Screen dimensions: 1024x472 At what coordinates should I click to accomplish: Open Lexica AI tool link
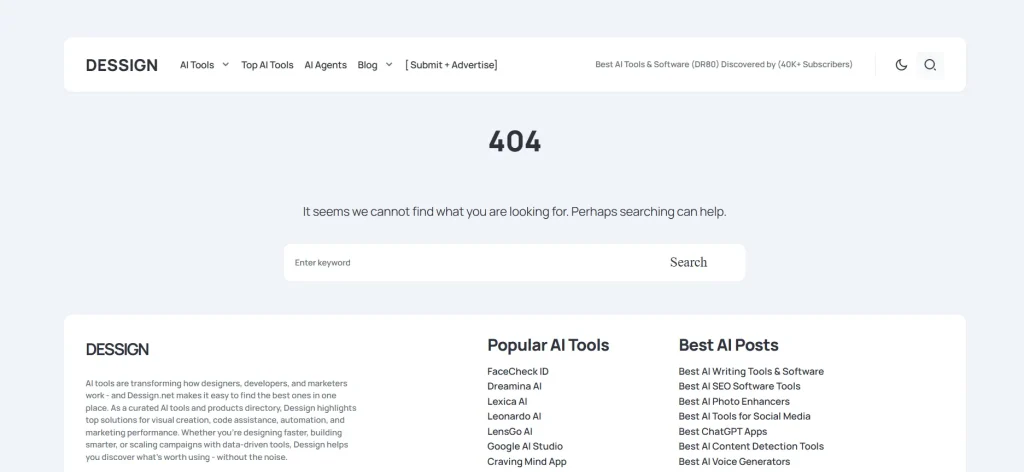pyautogui.click(x=507, y=401)
